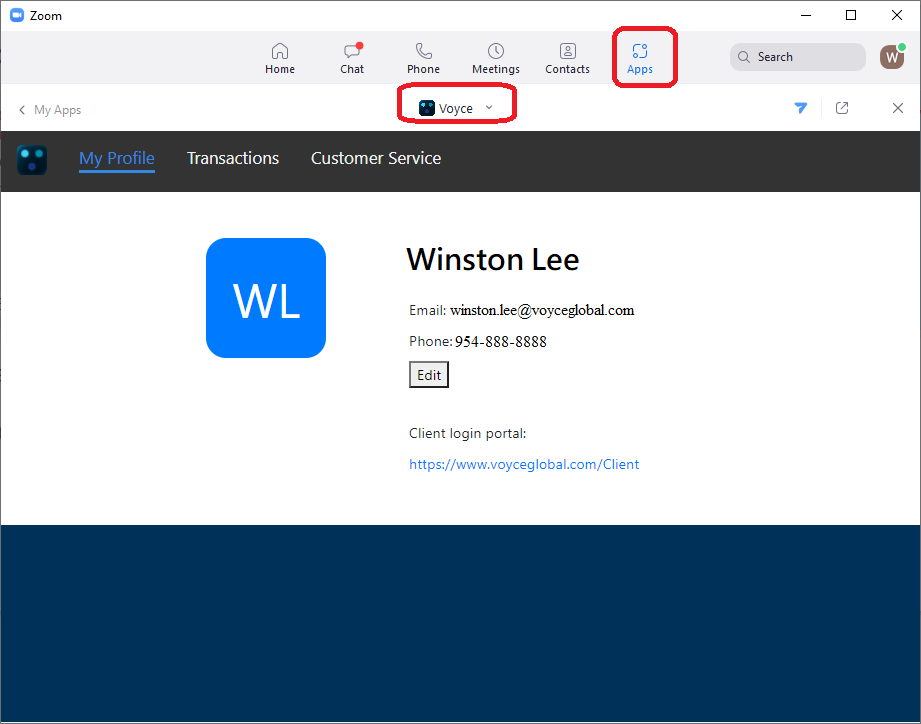Click the blue filter funnel icon

click(x=801, y=108)
